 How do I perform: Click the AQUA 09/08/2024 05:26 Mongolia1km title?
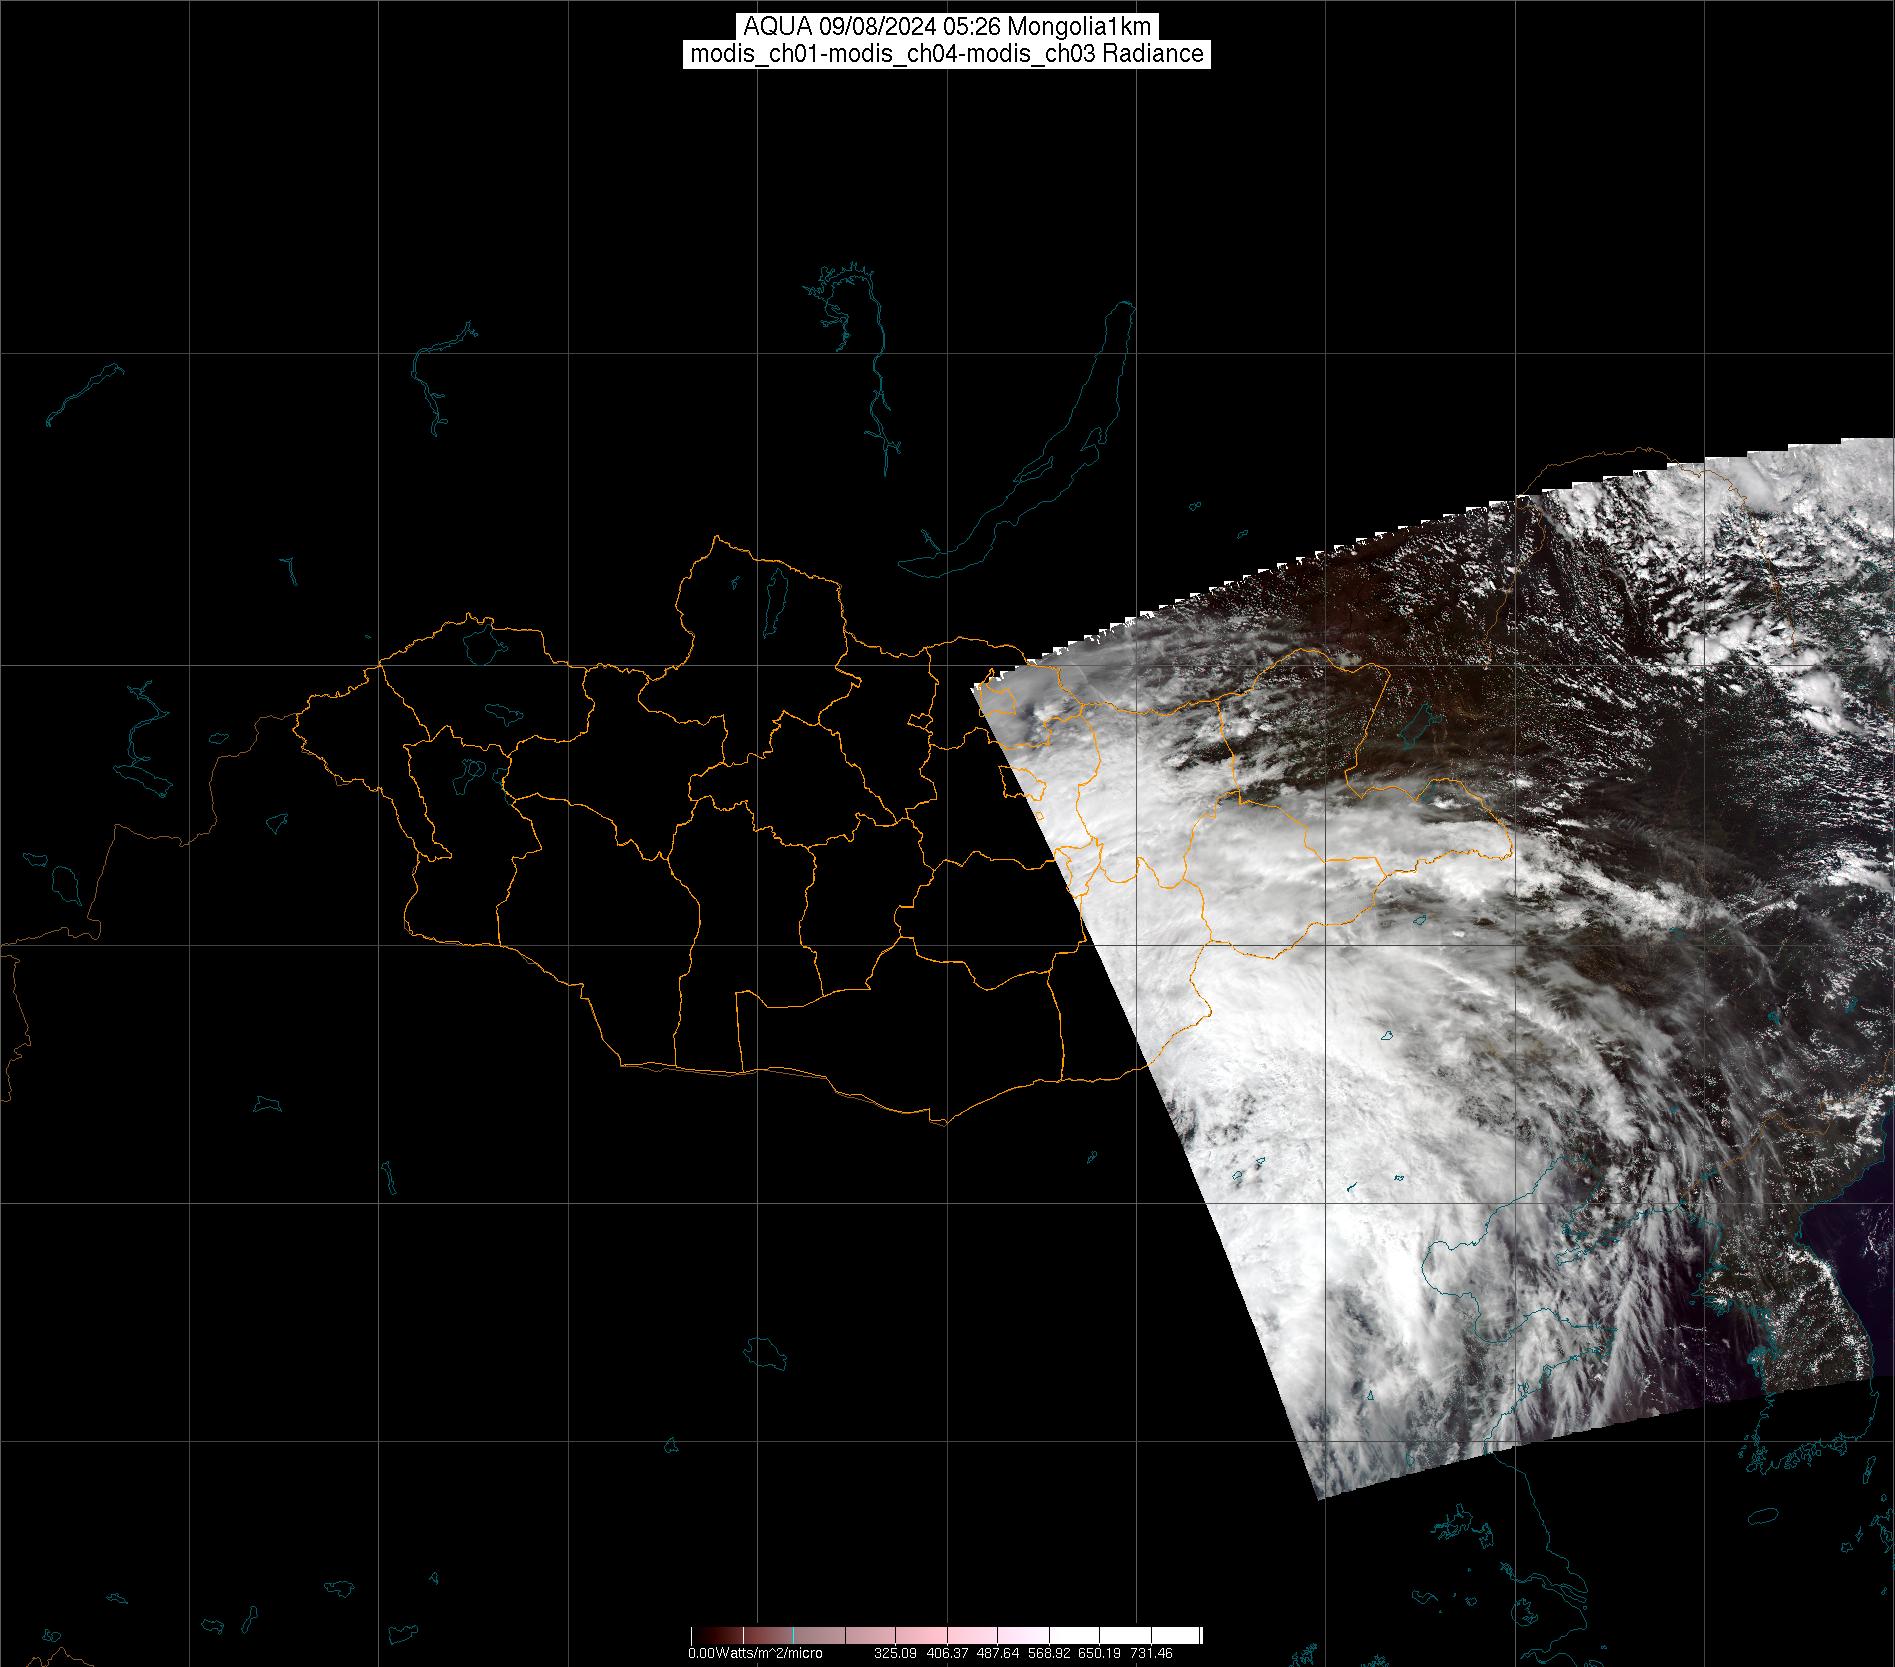947,27
